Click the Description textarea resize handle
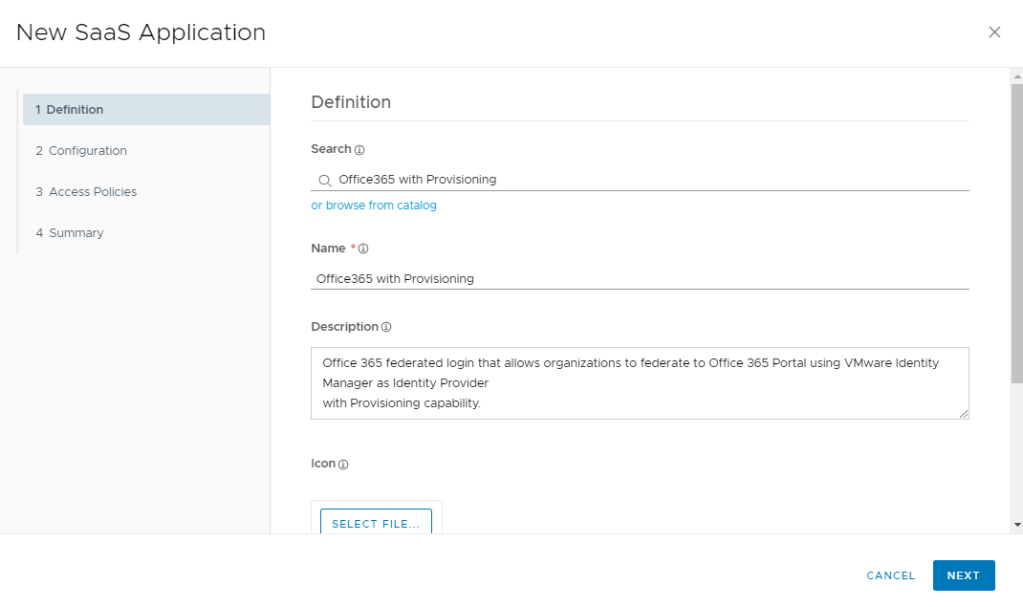This screenshot has width=1023, height=607. pos(964,414)
